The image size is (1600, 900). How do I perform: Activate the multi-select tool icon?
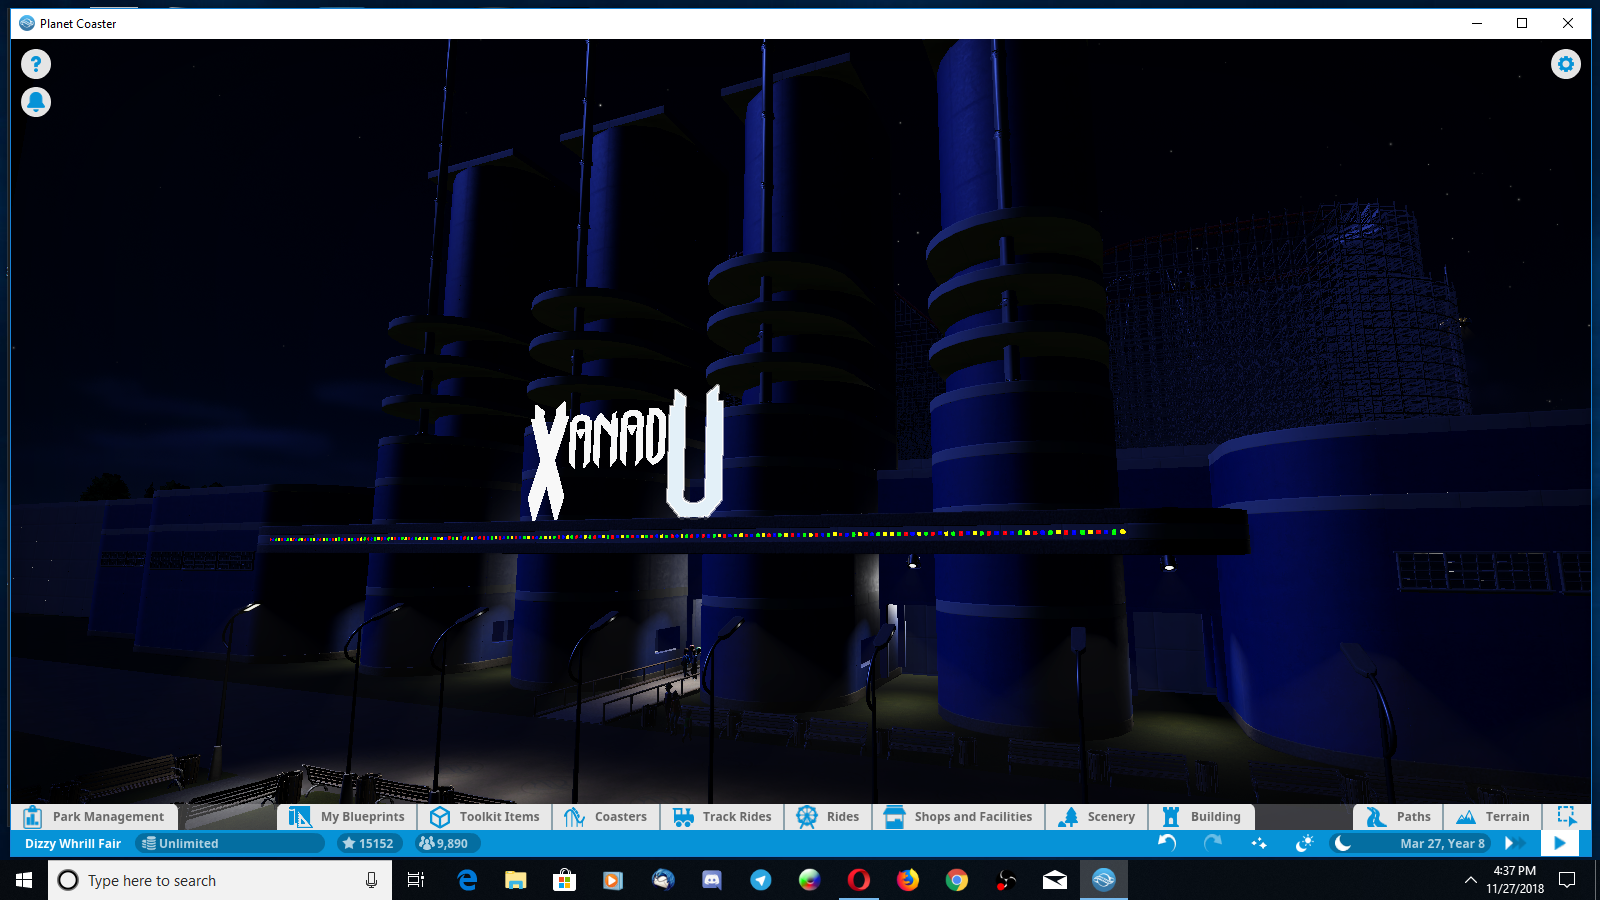1567,817
